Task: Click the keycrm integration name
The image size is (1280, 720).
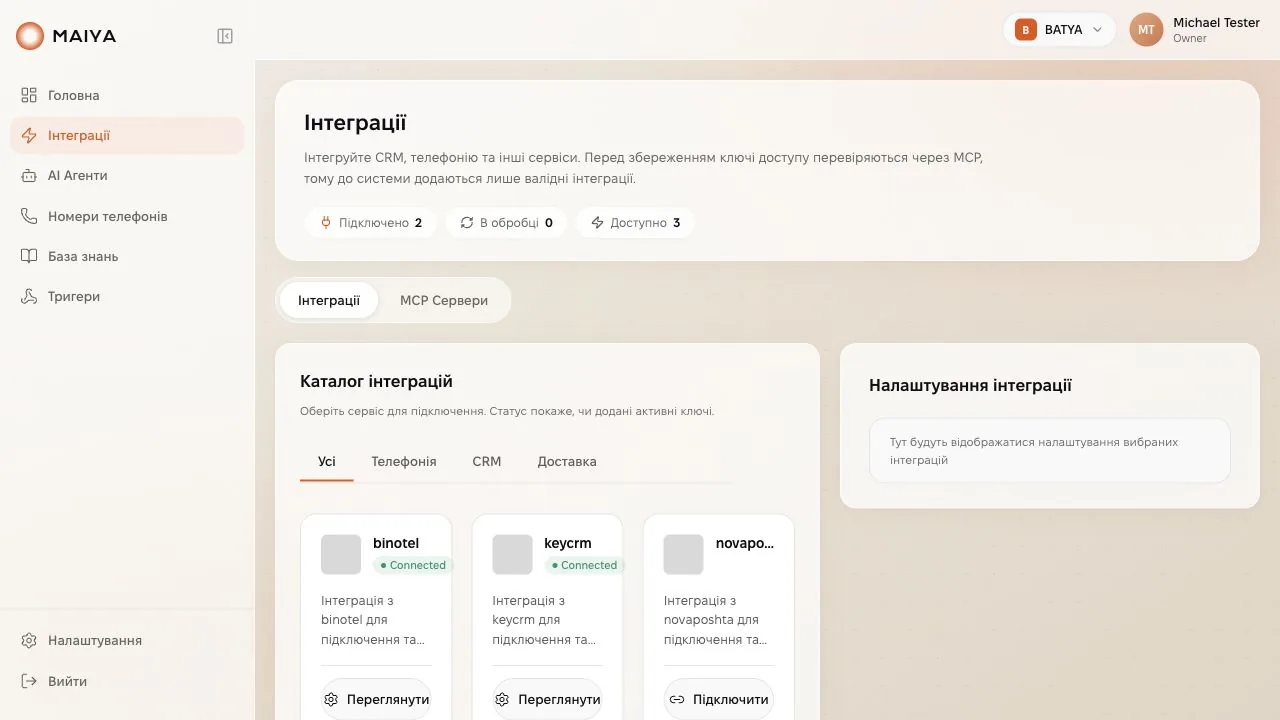Action: (568, 543)
